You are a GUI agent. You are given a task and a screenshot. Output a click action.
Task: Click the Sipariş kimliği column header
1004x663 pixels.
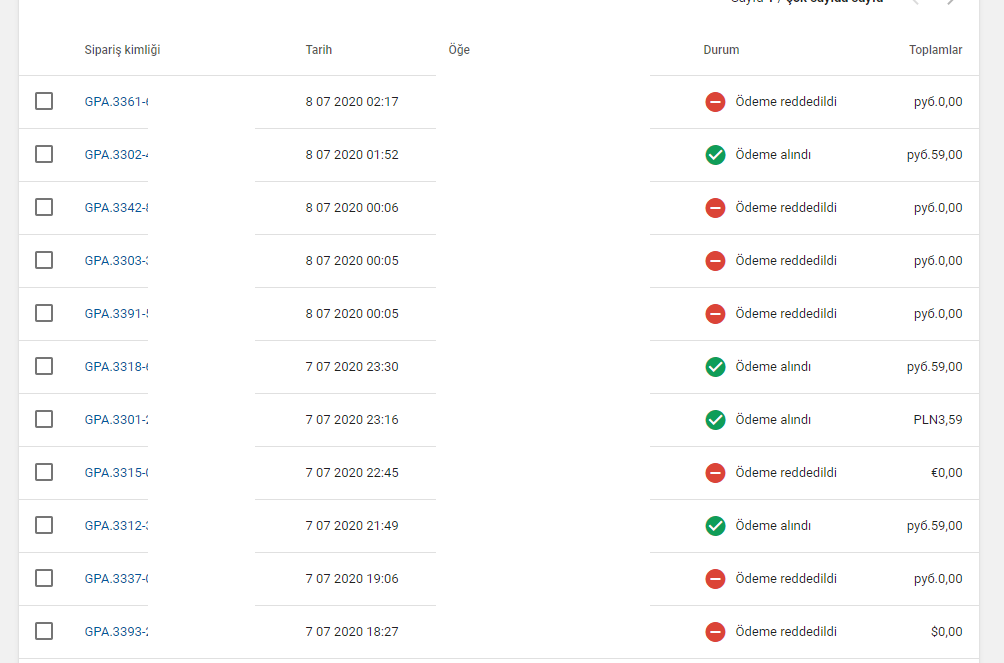pos(122,50)
